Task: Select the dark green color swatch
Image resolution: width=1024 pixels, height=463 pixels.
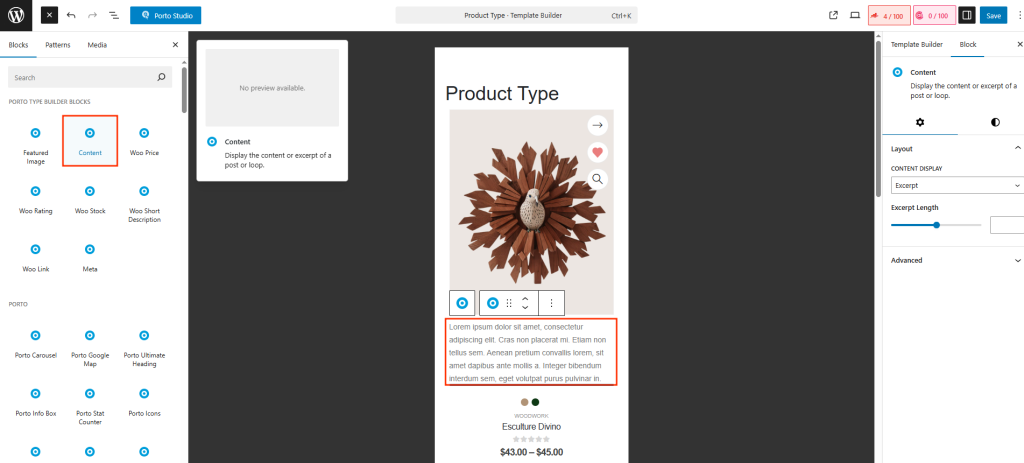Action: (535, 402)
